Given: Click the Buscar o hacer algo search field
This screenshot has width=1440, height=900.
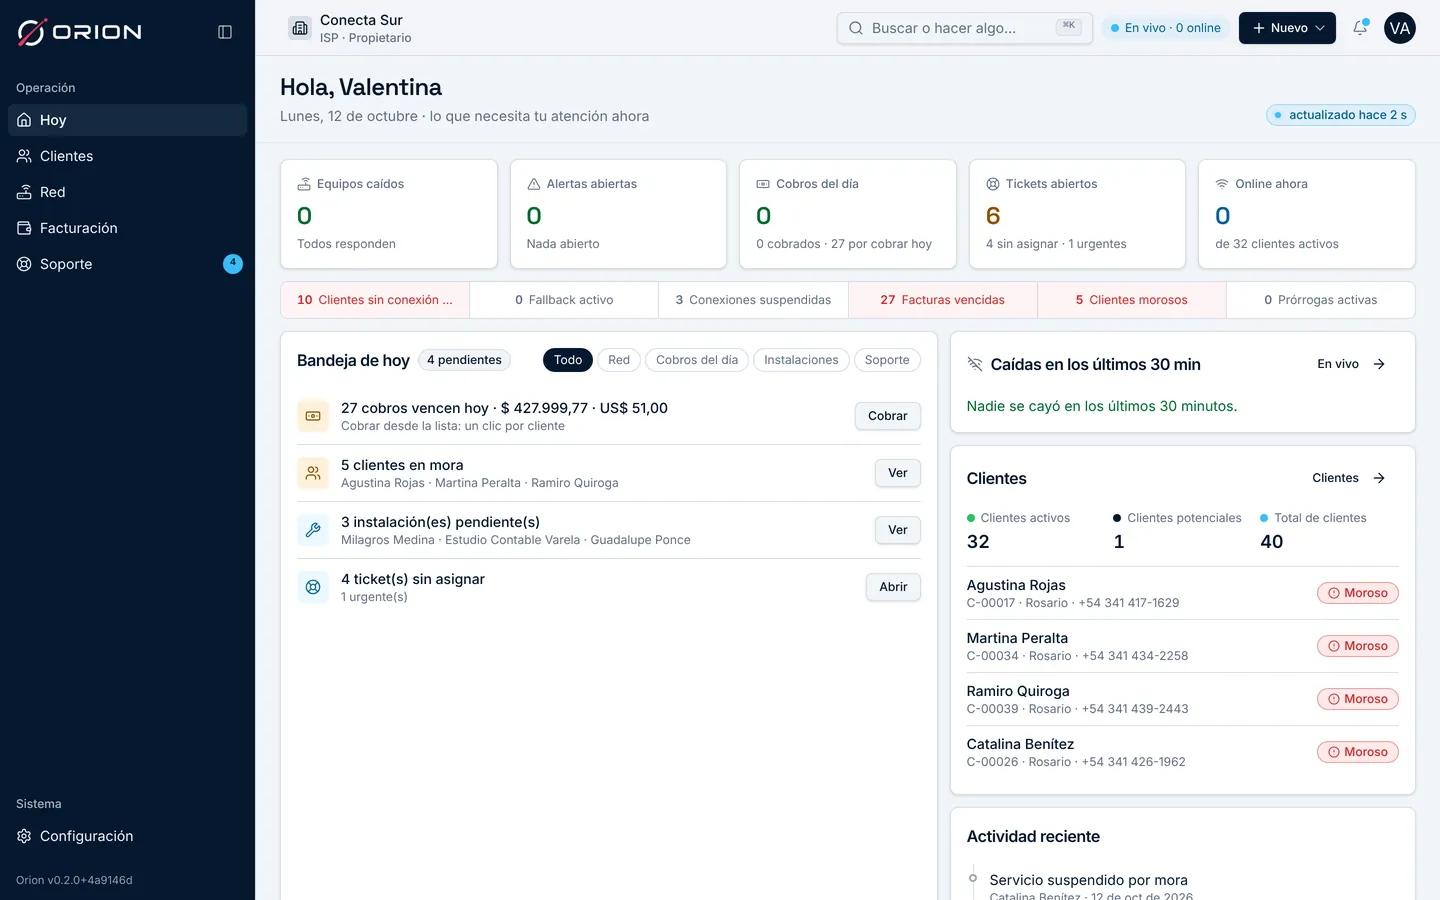Looking at the screenshot, I should 964,28.
